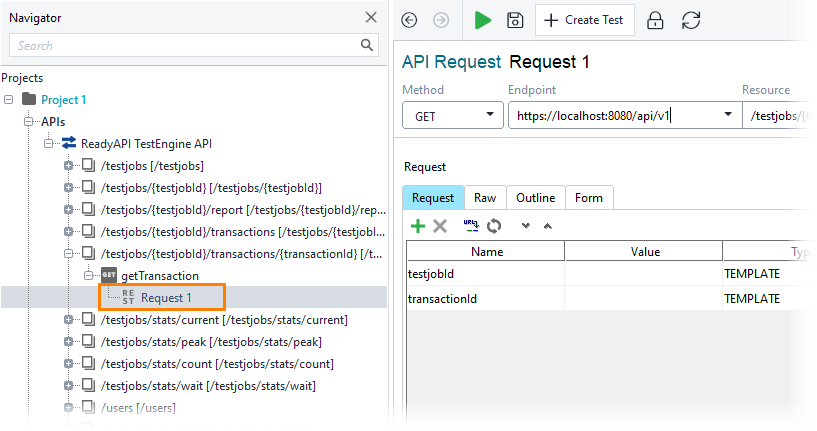Click the Value column header
The width and height of the screenshot is (817, 431).
(644, 251)
